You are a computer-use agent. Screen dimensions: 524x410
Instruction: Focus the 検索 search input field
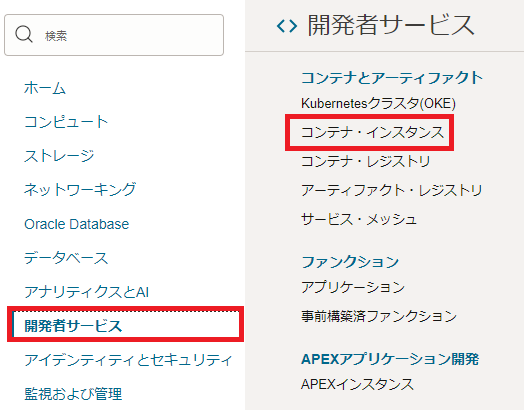tap(114, 35)
